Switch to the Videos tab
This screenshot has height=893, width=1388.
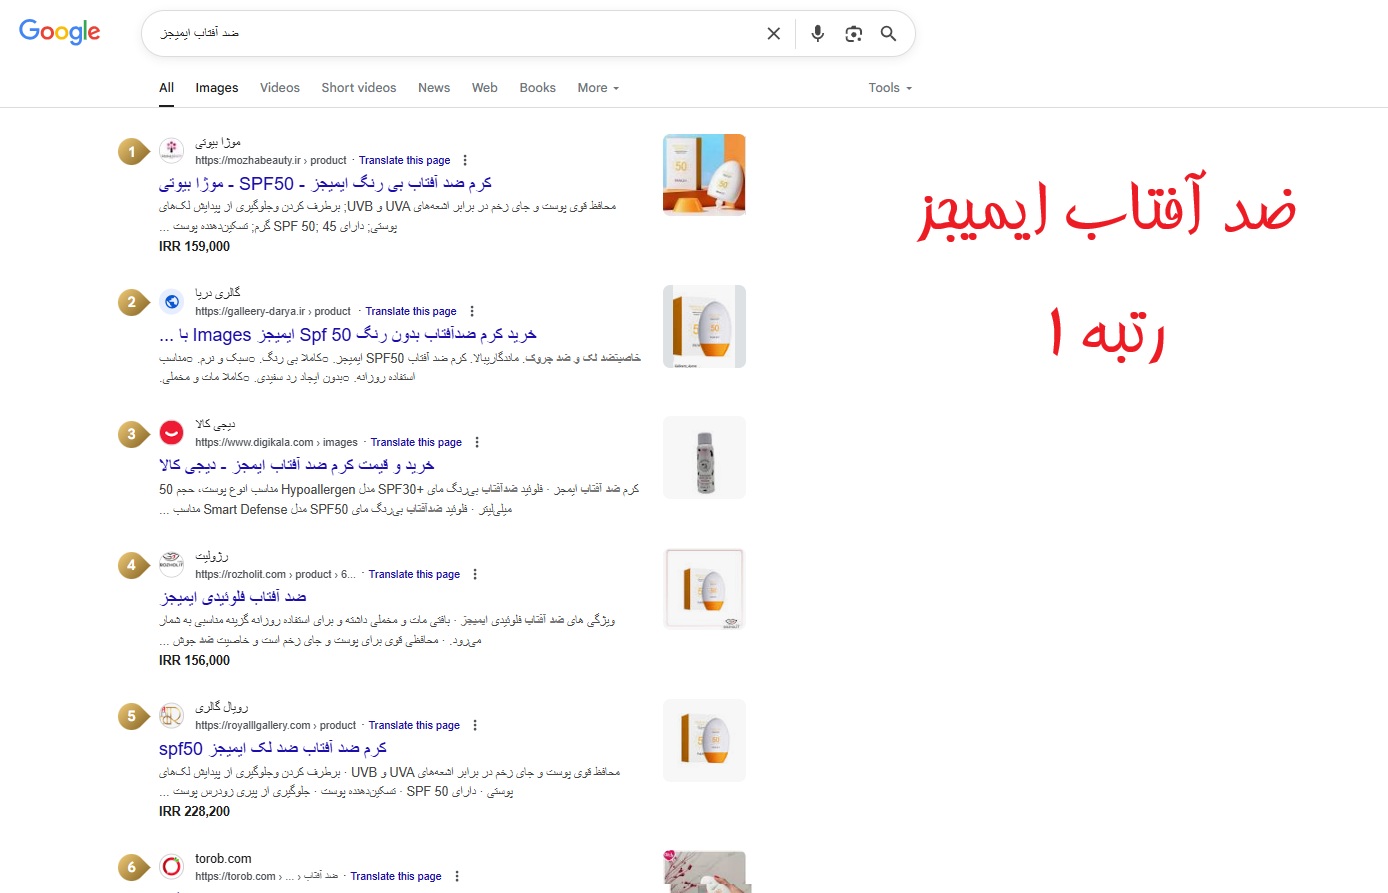[280, 88]
